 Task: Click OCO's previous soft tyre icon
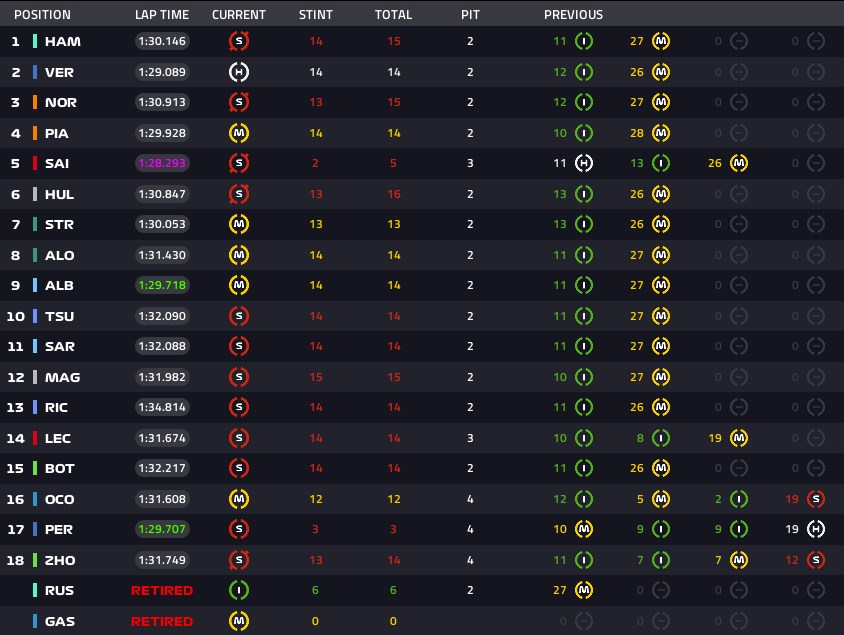point(816,499)
